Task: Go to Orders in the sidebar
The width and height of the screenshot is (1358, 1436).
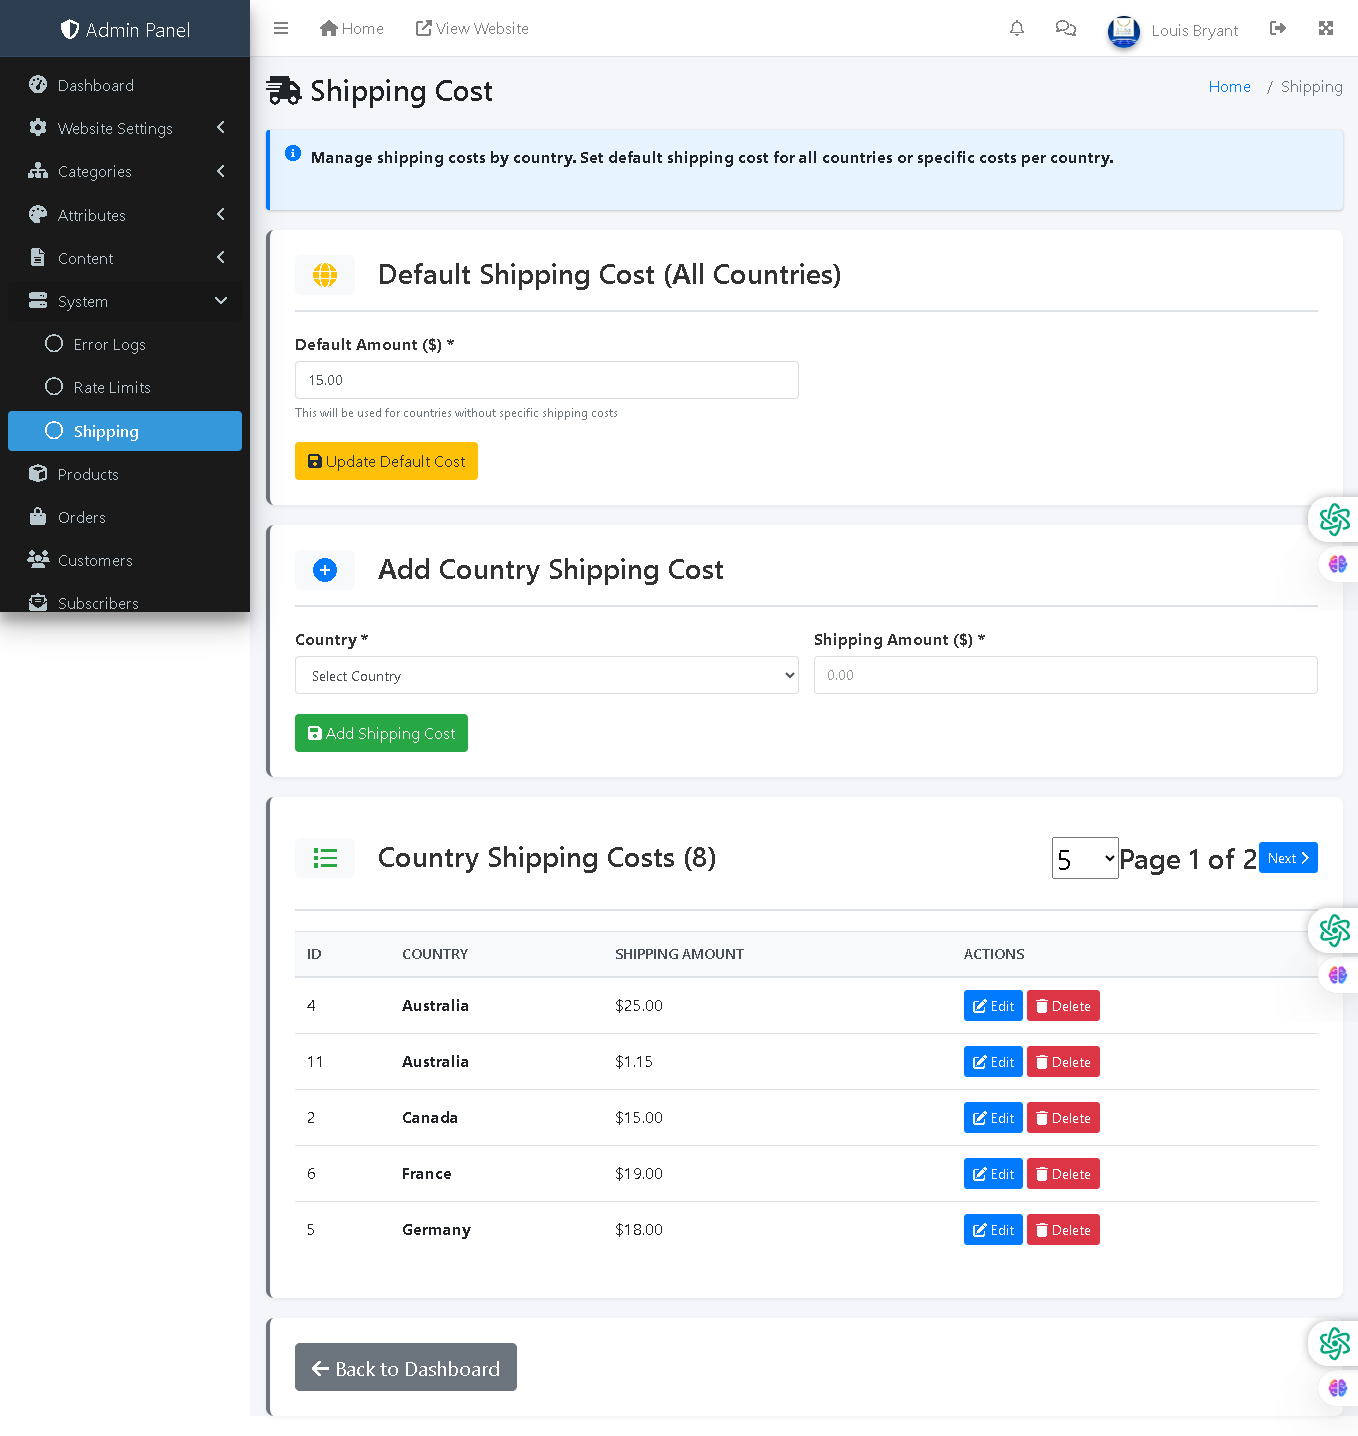Action: 82,518
